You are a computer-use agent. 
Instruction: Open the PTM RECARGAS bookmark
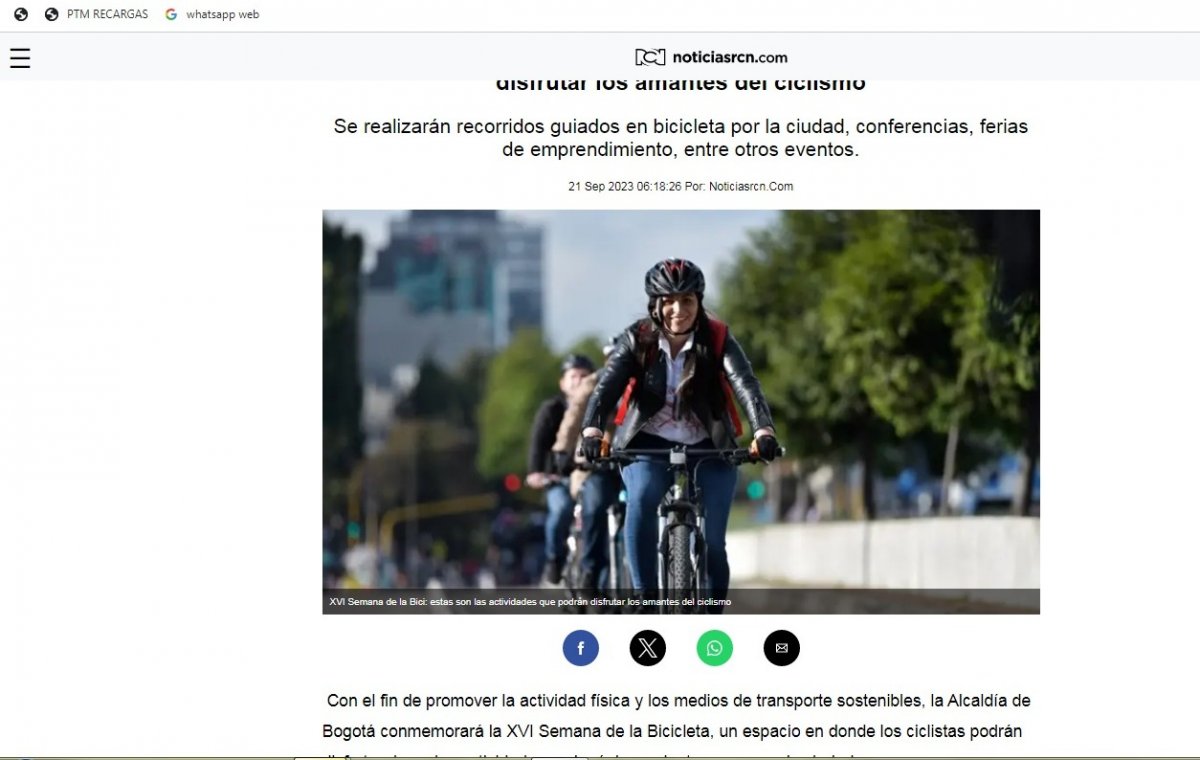97,14
